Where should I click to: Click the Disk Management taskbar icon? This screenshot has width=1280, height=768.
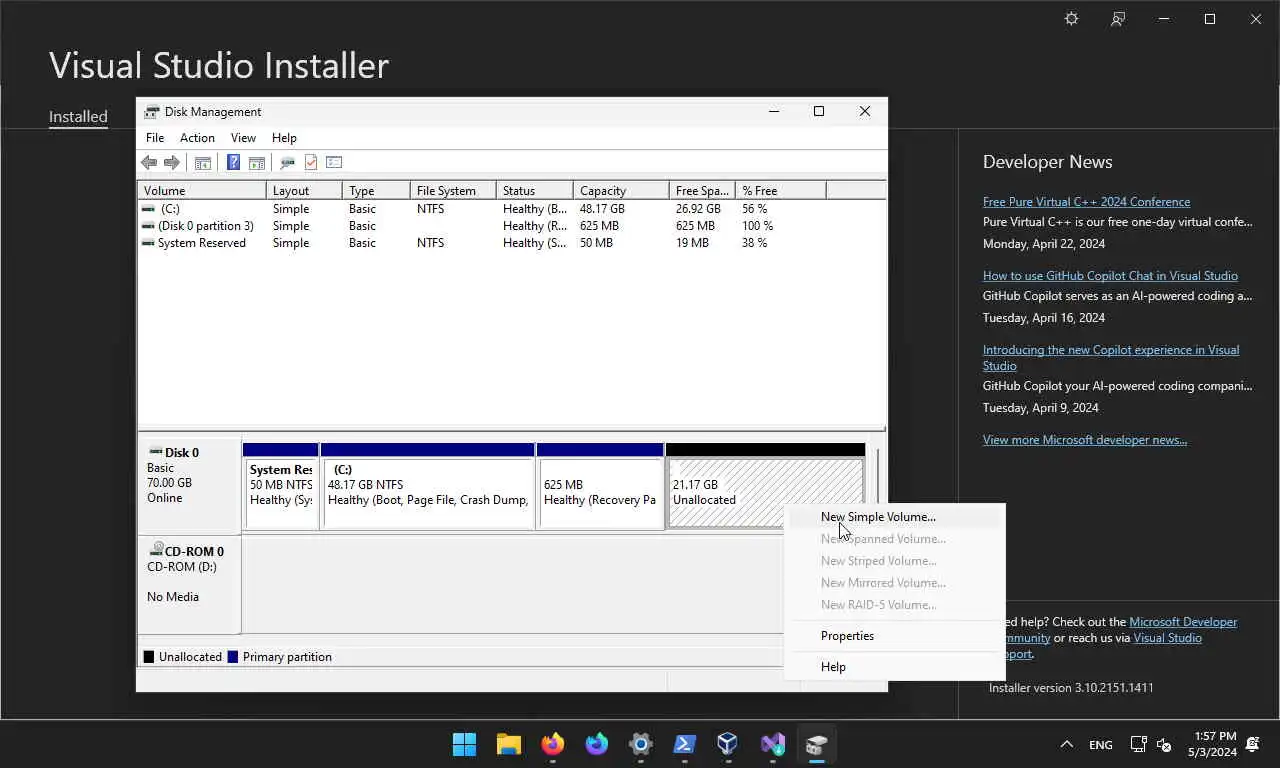click(x=817, y=744)
